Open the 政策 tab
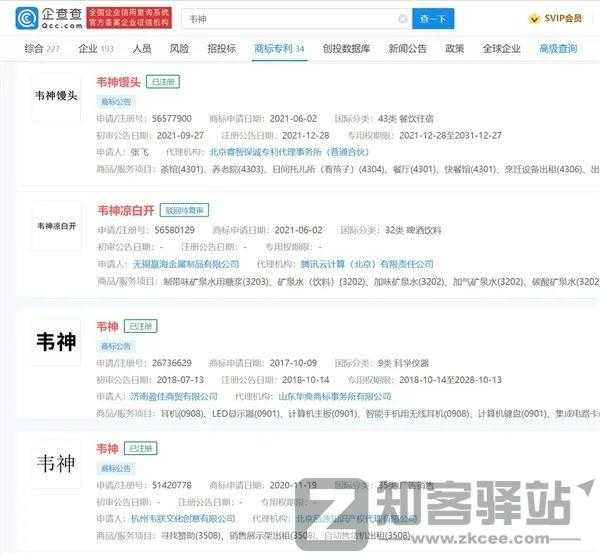 [455, 49]
